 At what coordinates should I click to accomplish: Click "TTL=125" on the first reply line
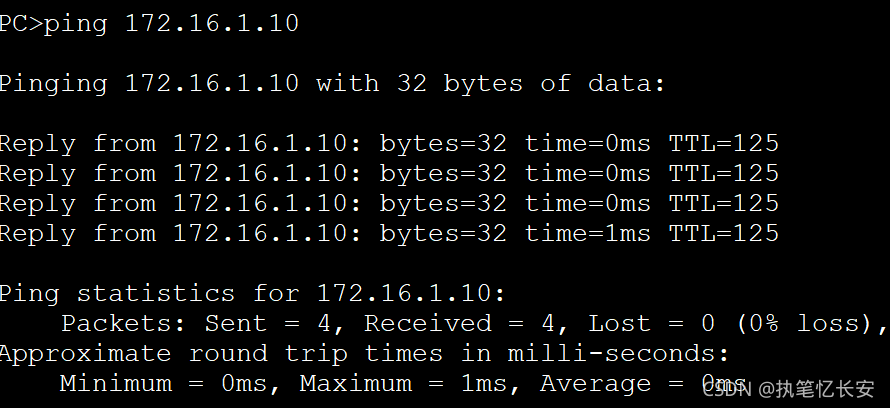click(x=723, y=144)
